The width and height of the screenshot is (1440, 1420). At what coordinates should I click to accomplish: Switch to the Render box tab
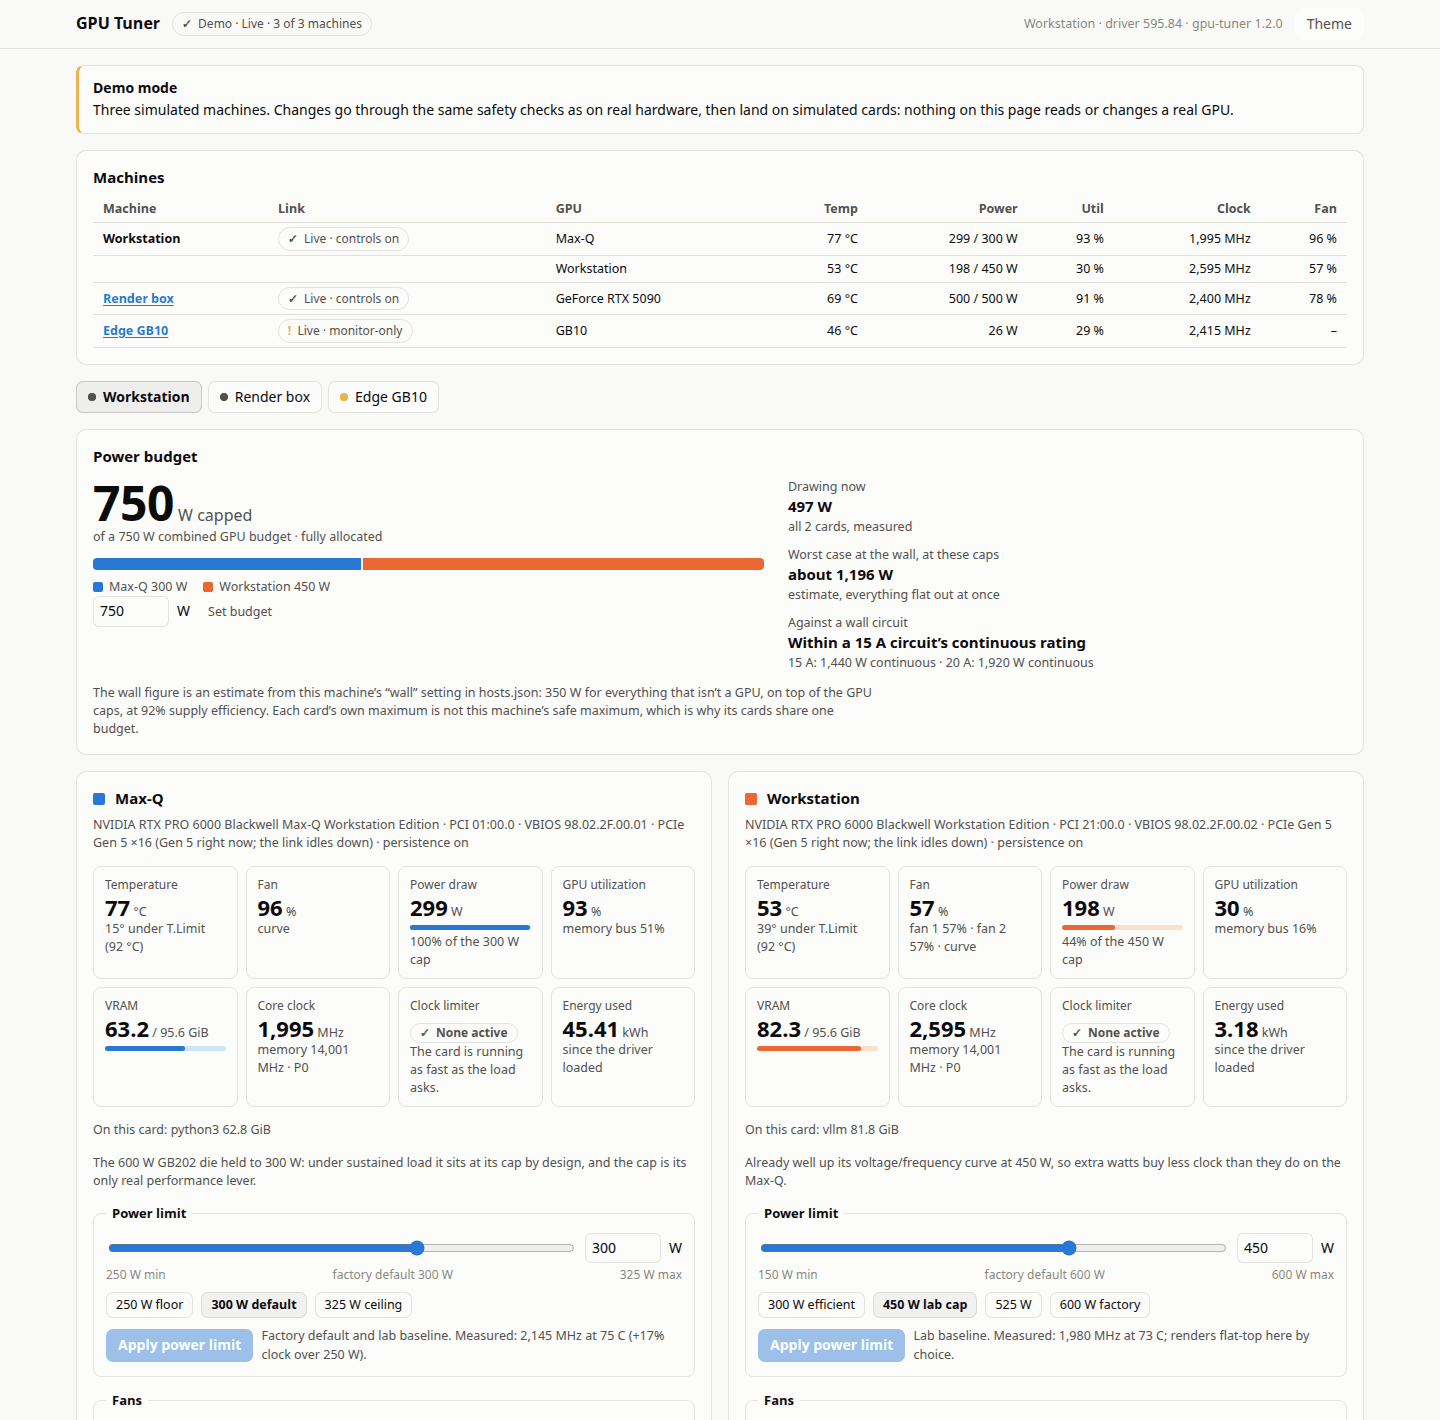pos(265,397)
